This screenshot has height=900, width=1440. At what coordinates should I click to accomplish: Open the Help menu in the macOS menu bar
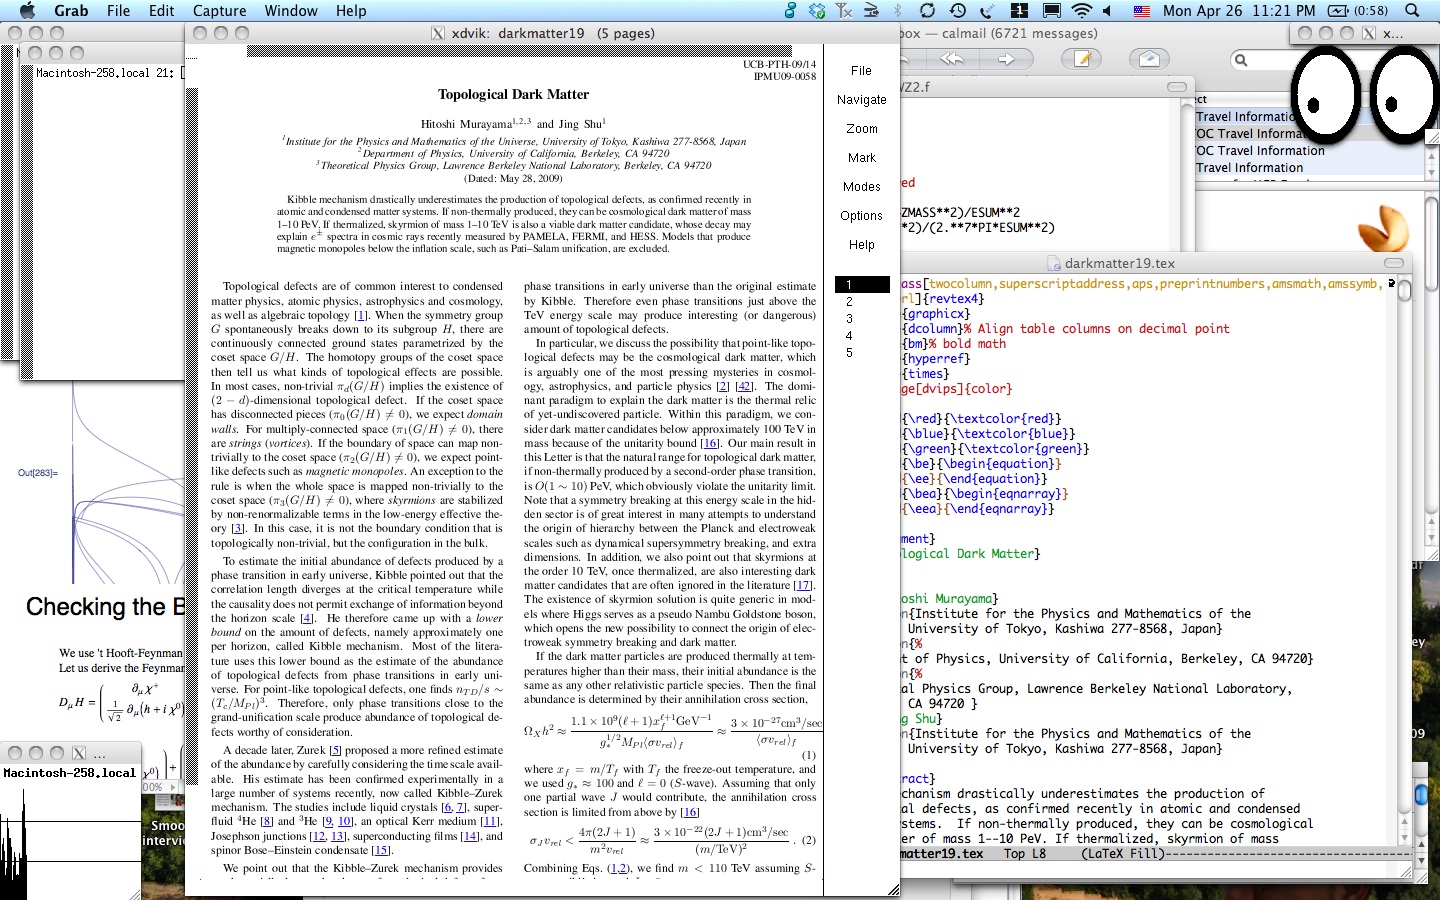351,10
